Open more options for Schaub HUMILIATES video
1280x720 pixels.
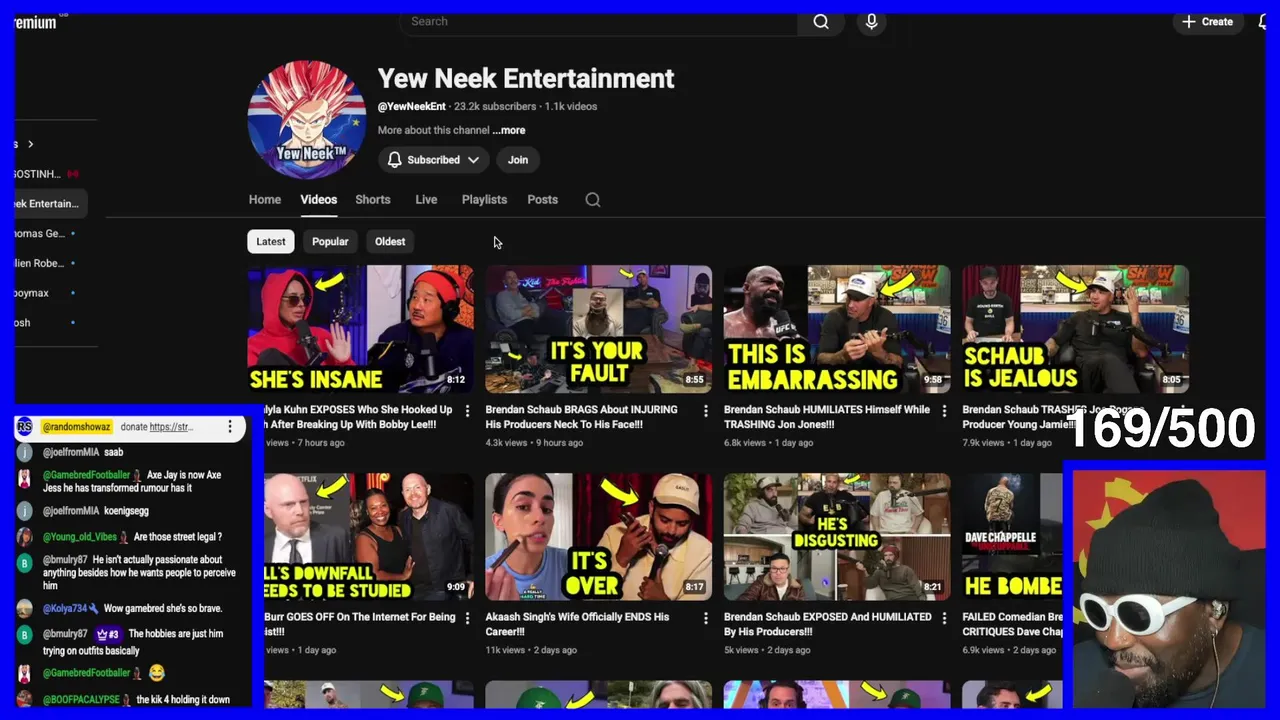pos(943,411)
